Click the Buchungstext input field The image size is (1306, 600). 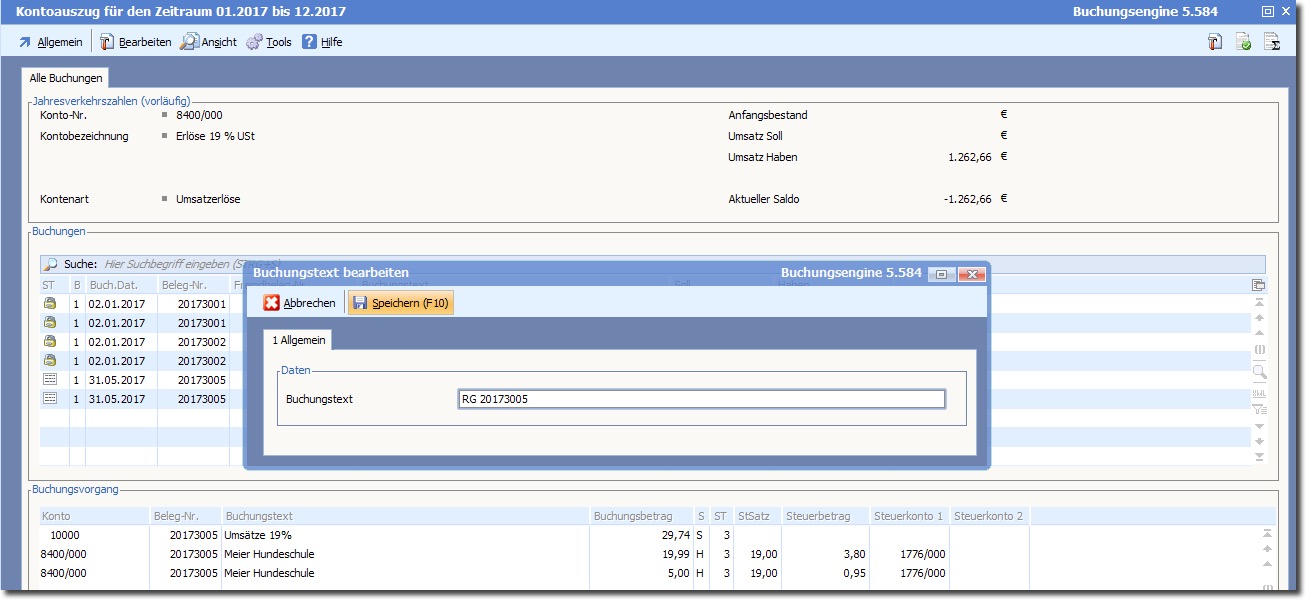[700, 399]
